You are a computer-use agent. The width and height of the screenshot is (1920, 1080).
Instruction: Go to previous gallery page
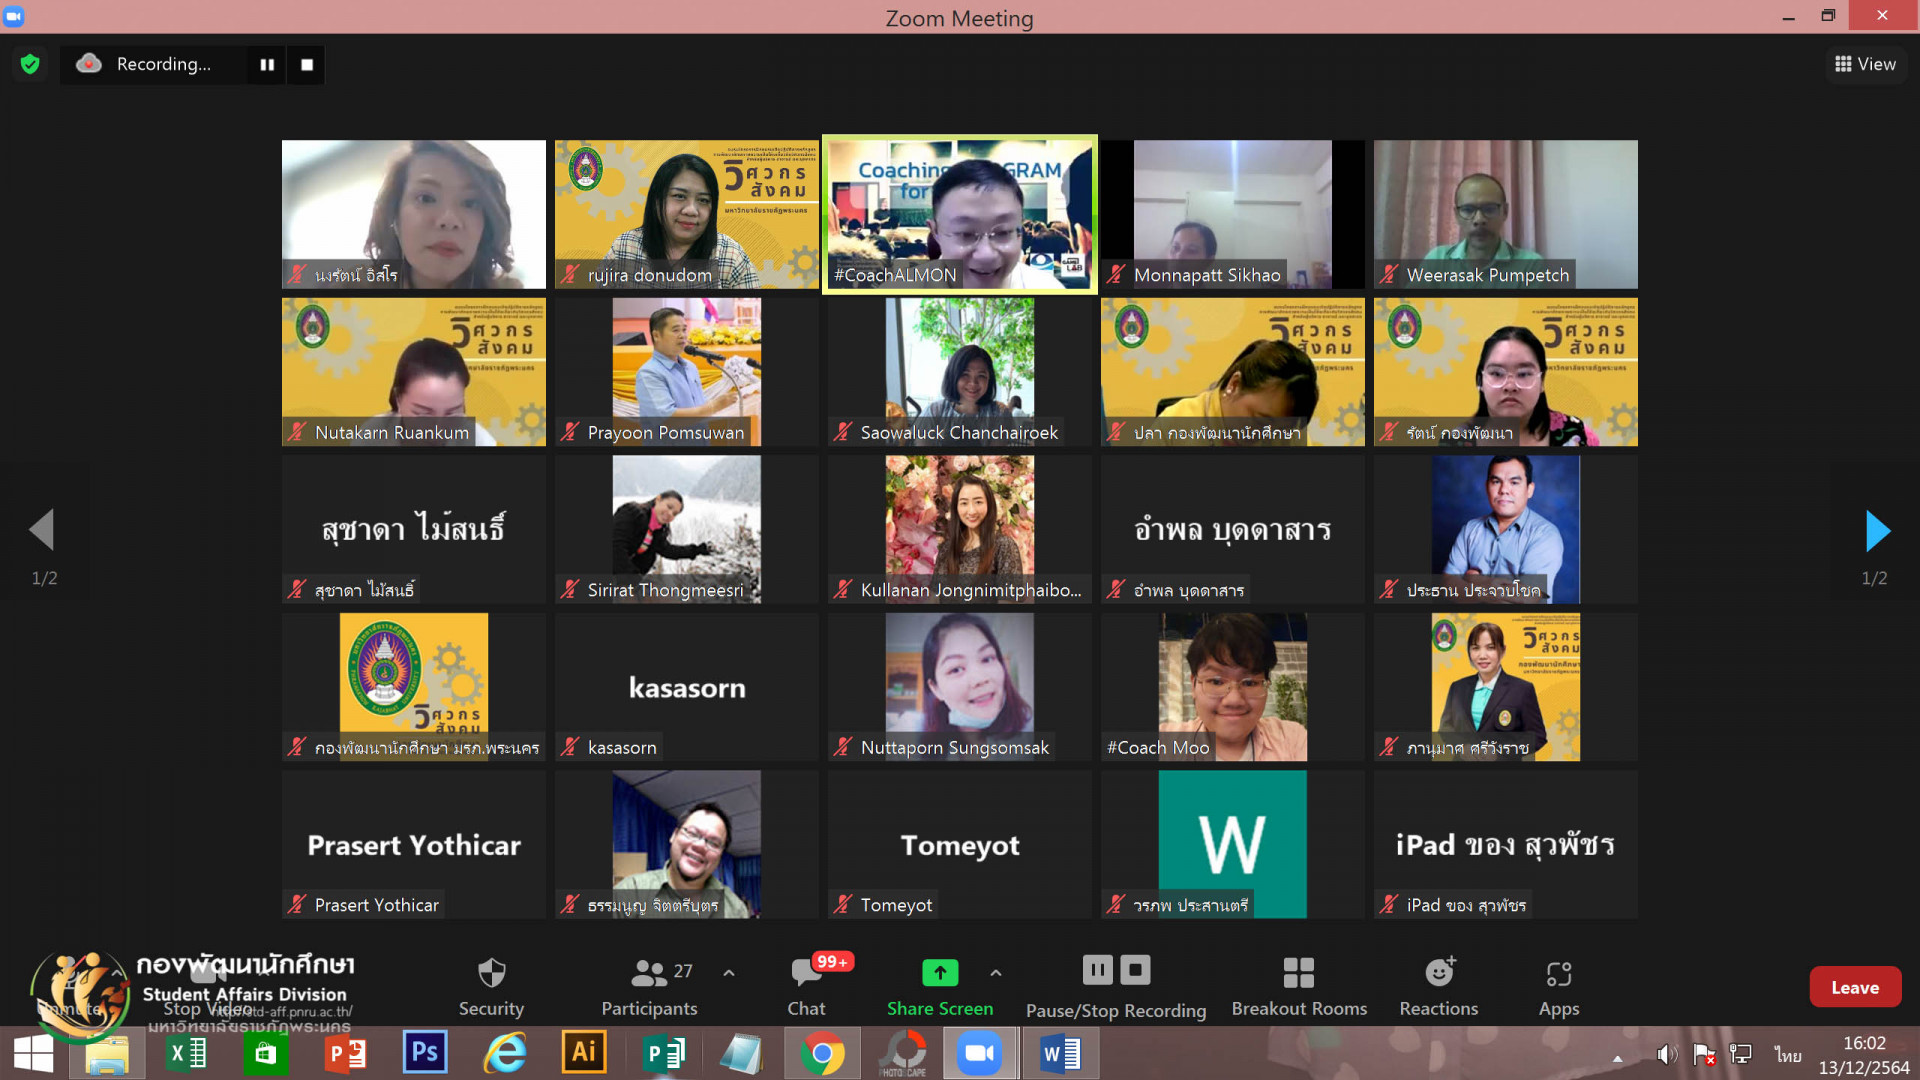point(42,530)
